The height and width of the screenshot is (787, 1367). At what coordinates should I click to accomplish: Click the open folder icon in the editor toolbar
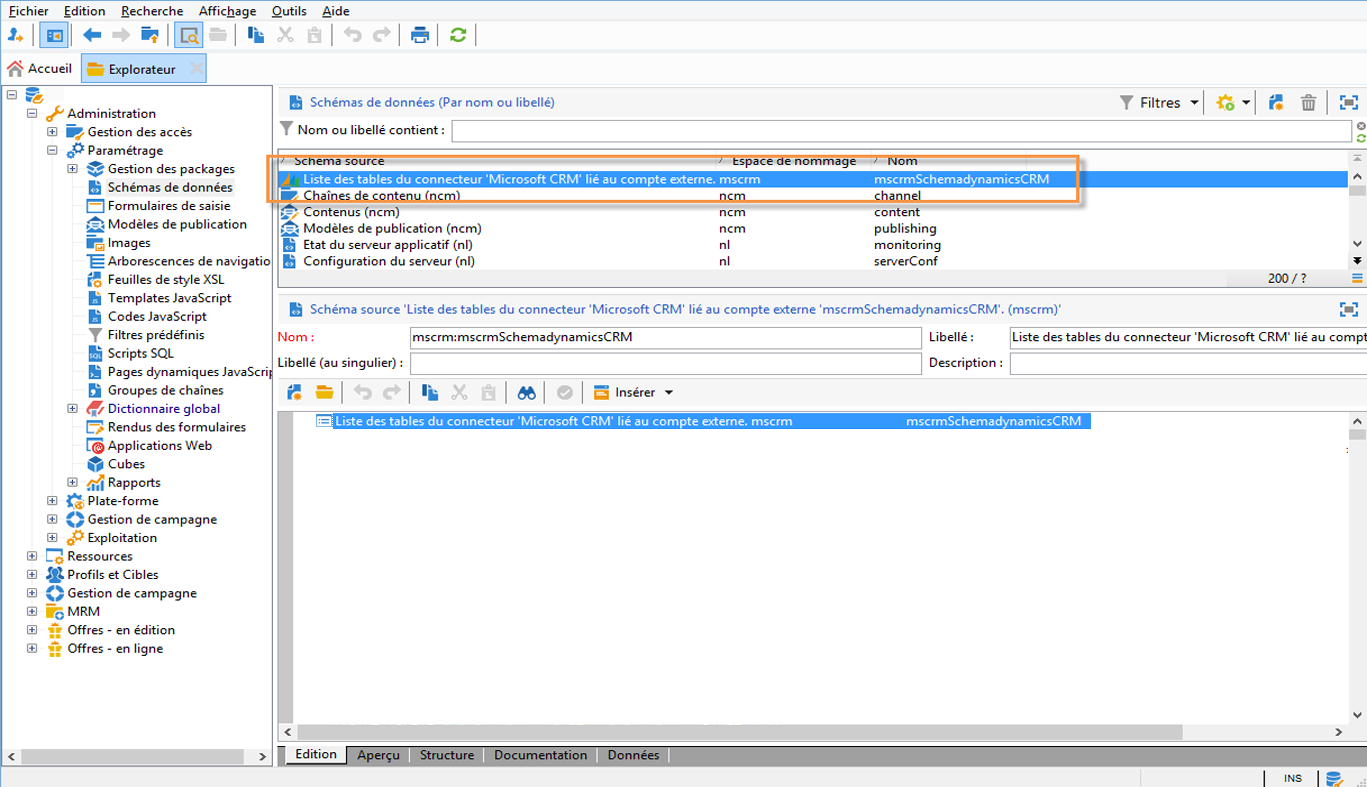coord(324,392)
